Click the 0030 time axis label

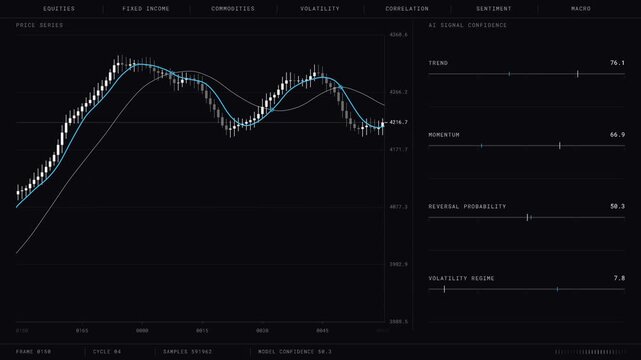click(262, 331)
